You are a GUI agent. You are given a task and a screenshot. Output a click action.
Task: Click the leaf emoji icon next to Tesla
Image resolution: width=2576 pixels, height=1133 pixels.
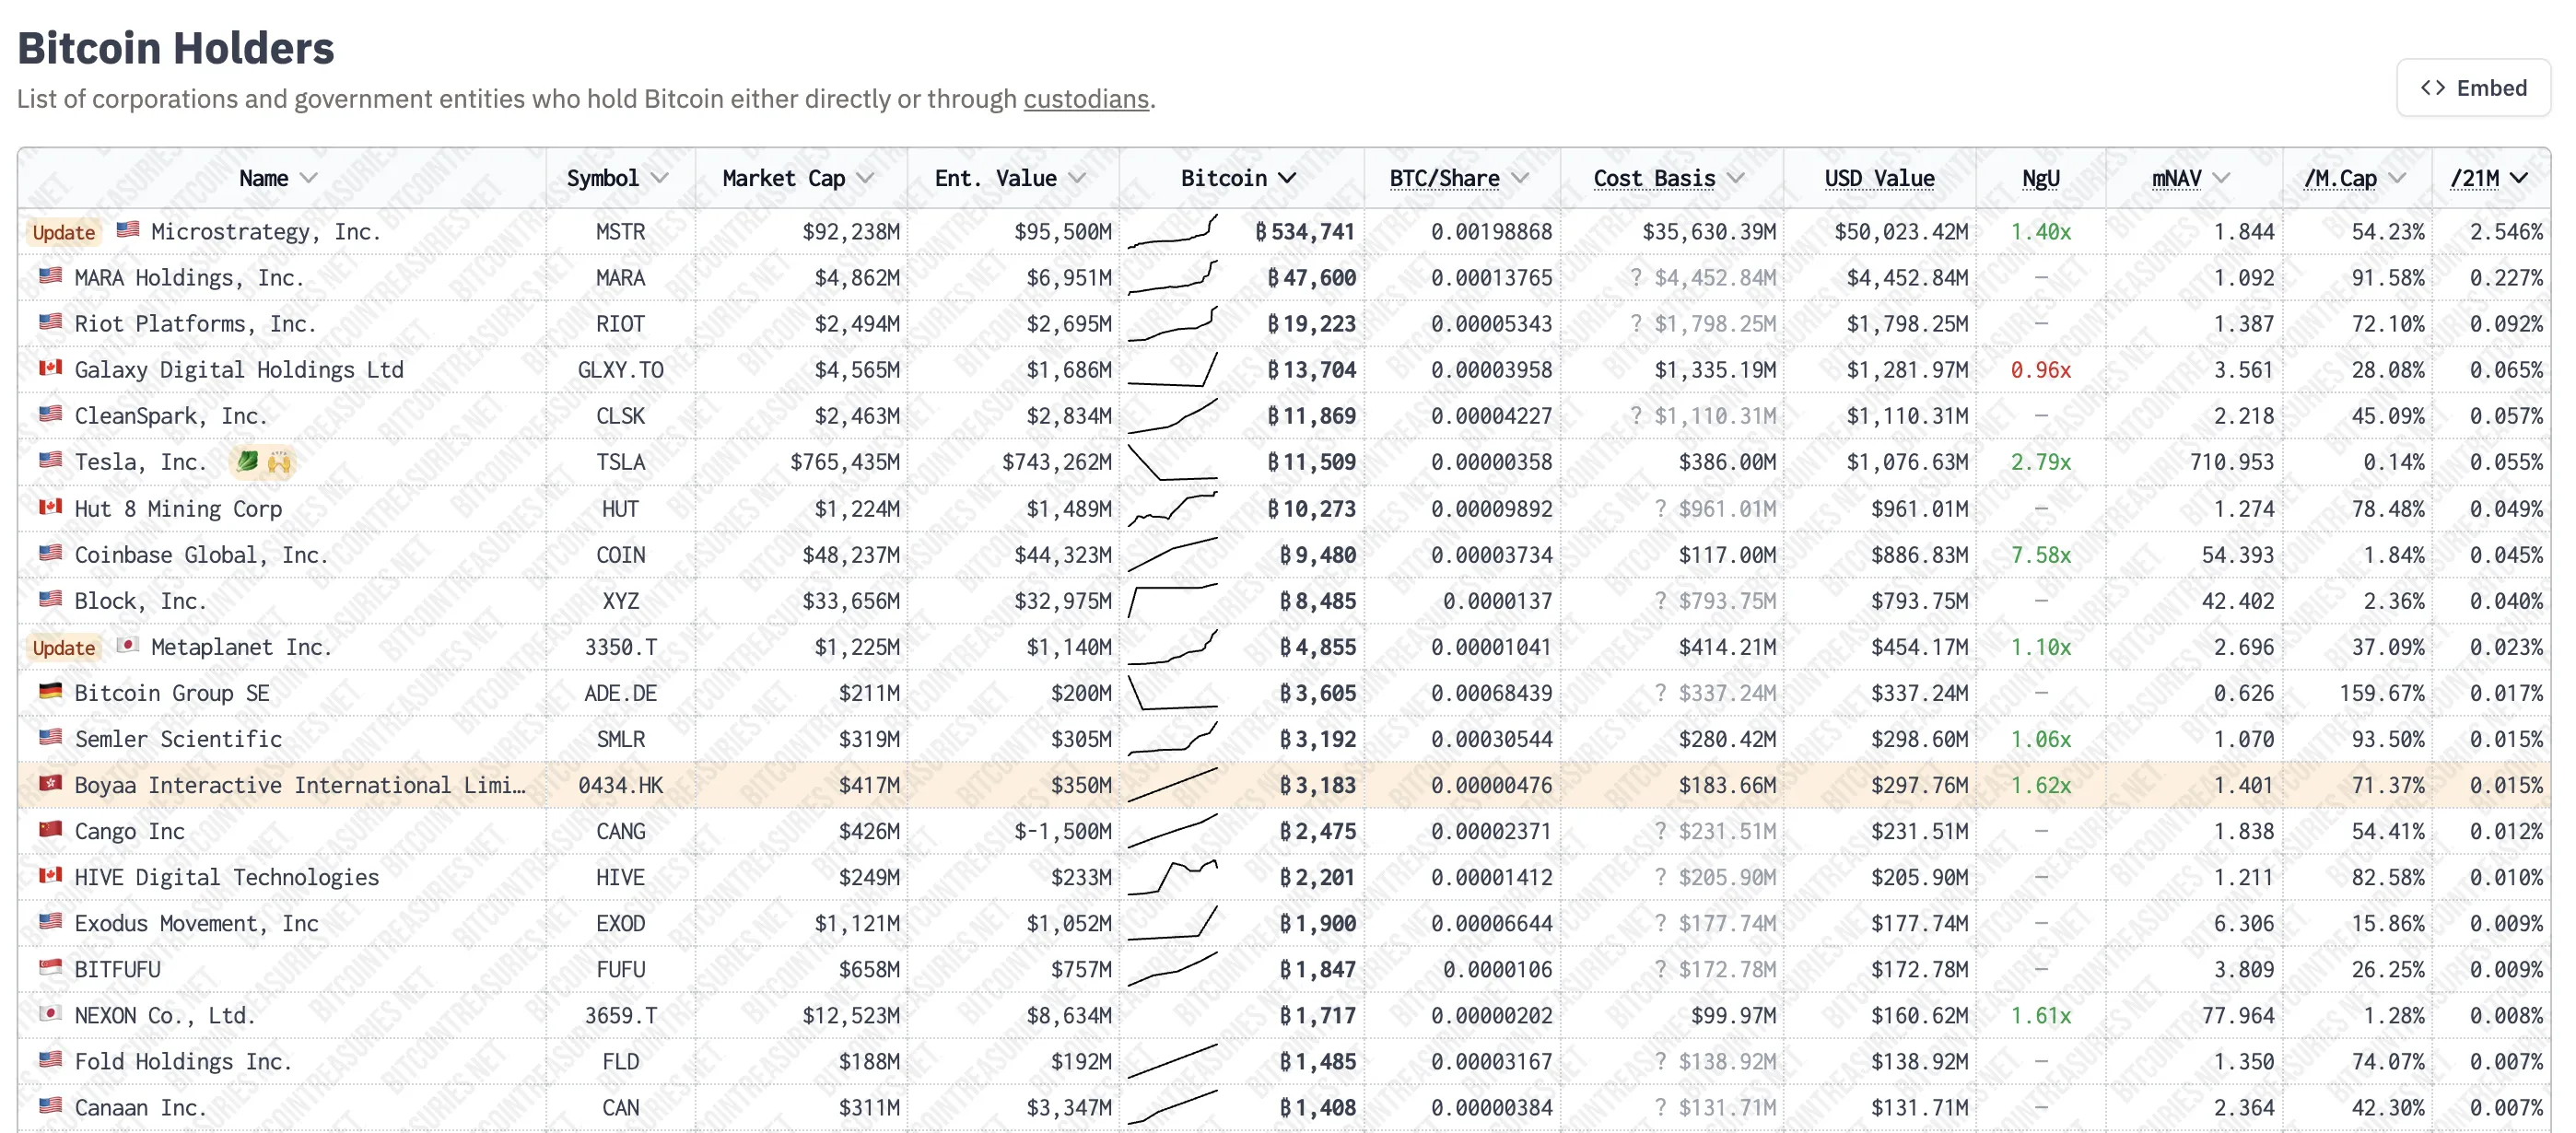point(247,461)
